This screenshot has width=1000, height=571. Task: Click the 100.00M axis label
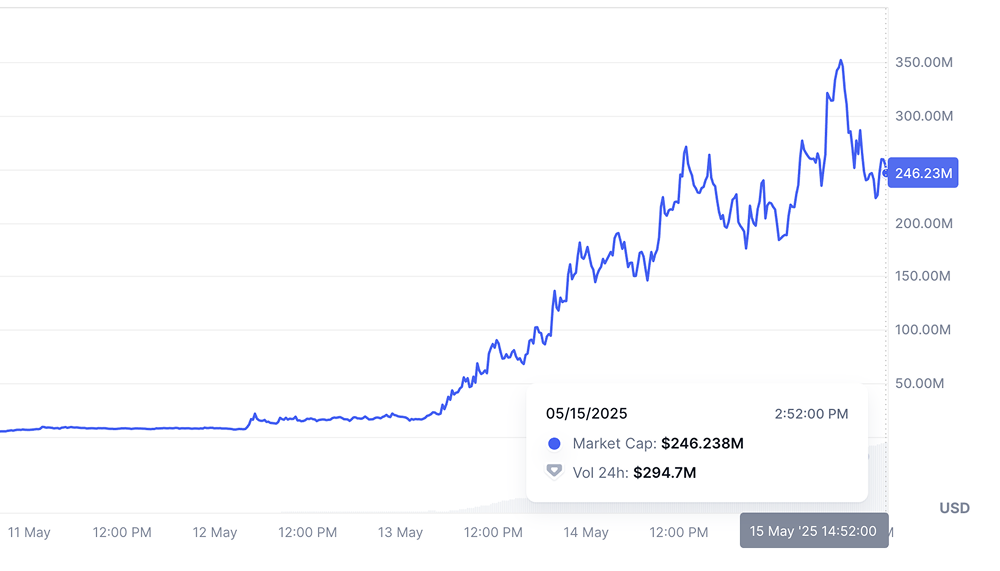pyautogui.click(x=924, y=330)
